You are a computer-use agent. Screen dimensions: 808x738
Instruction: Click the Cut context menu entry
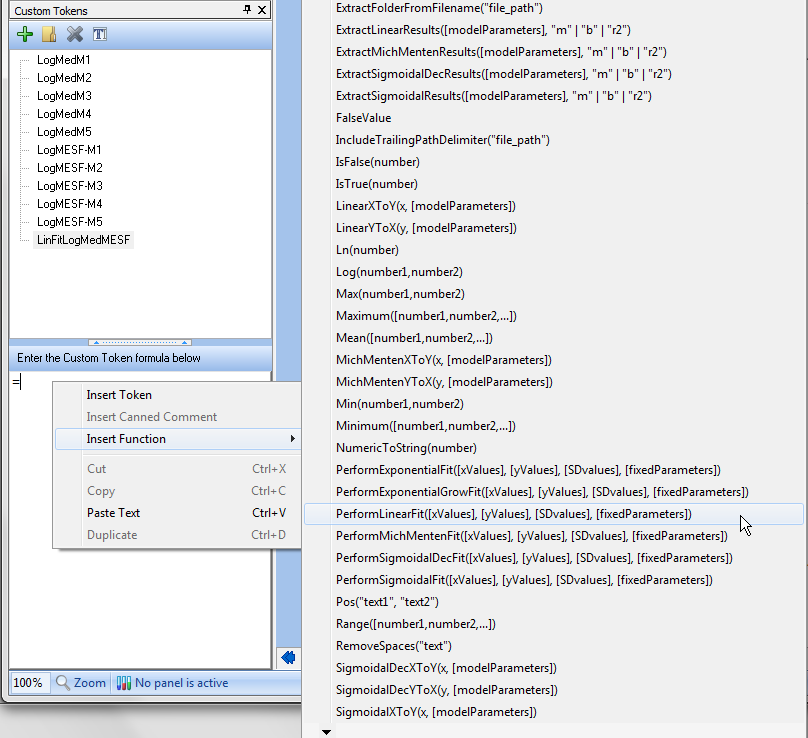point(177,469)
